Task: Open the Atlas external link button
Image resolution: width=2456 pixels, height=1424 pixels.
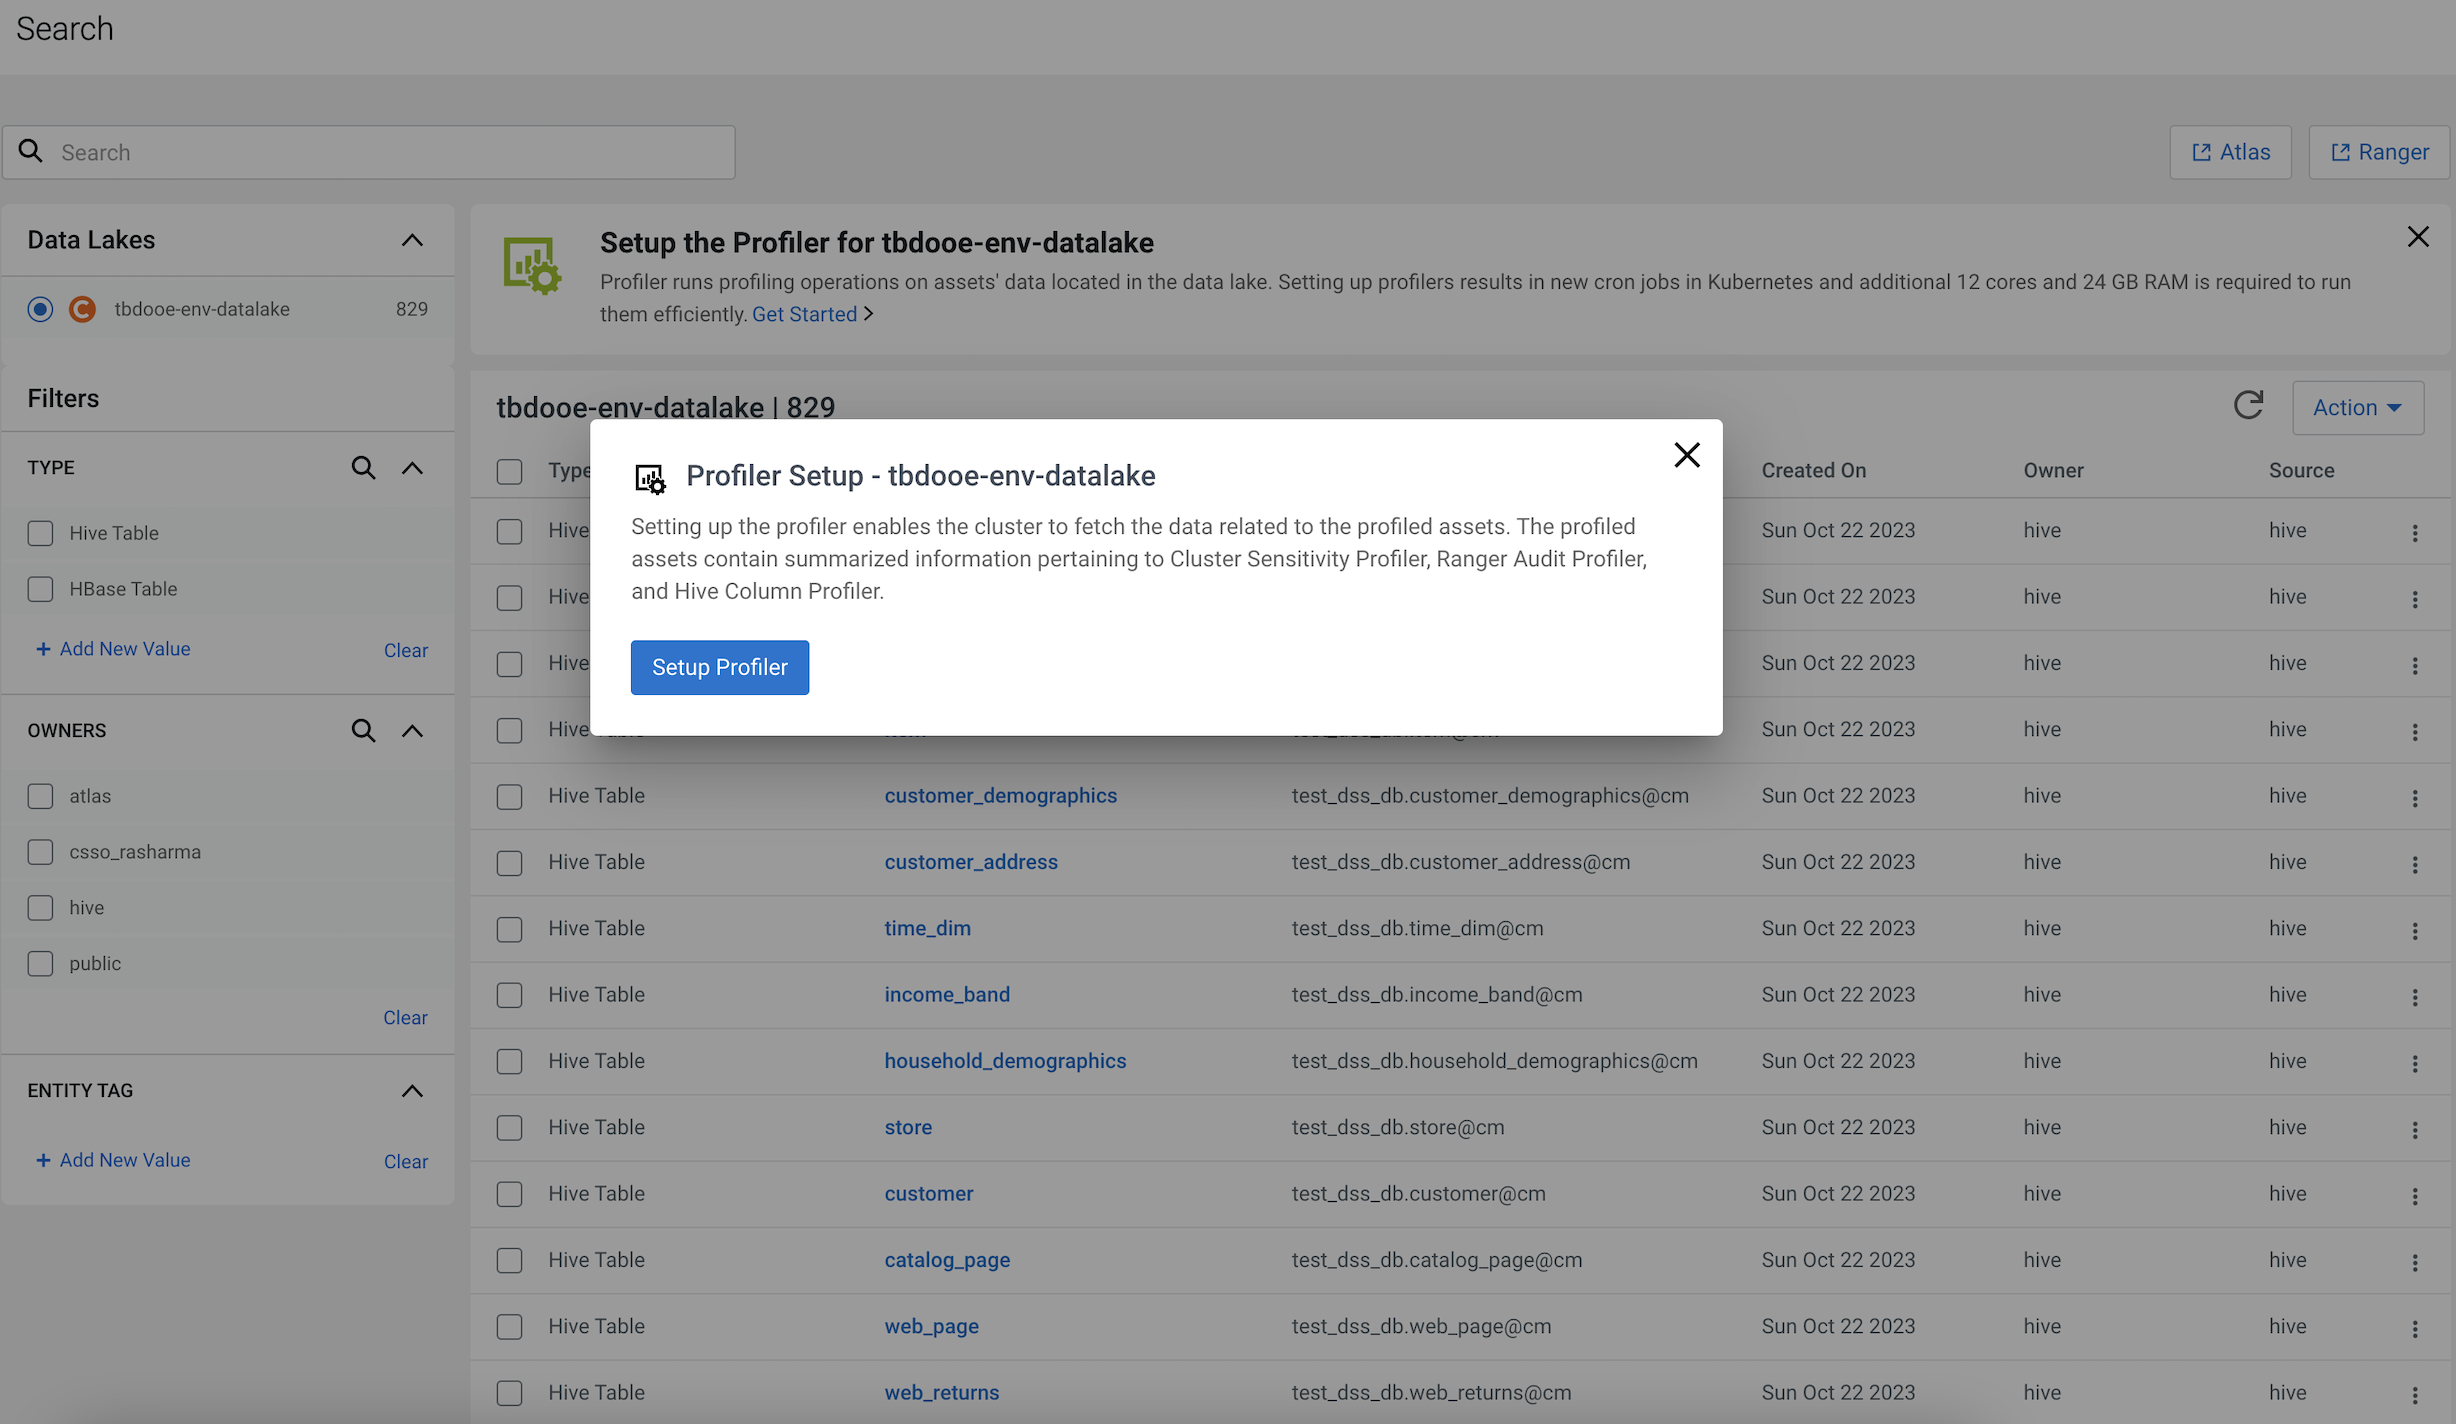Action: click(2230, 152)
